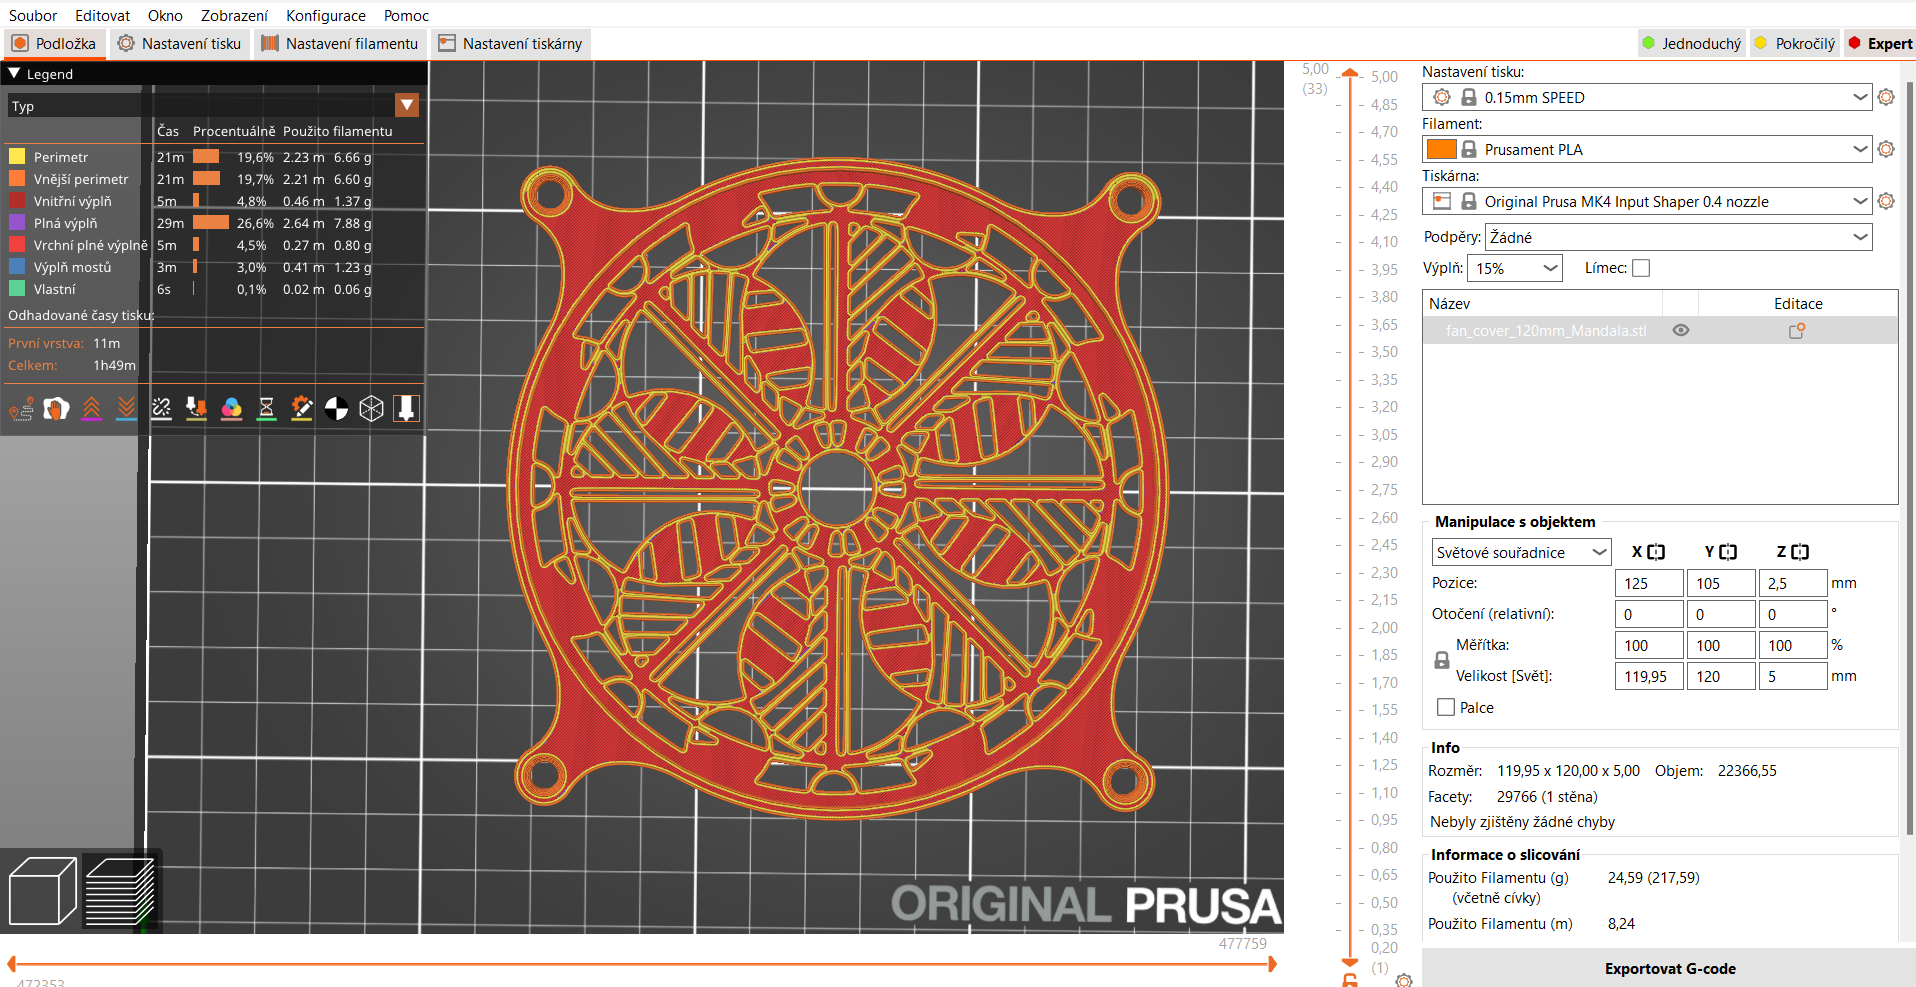Image resolution: width=1916 pixels, height=987 pixels.
Task: Open the Typ view type dropdown
Action: coord(213,105)
